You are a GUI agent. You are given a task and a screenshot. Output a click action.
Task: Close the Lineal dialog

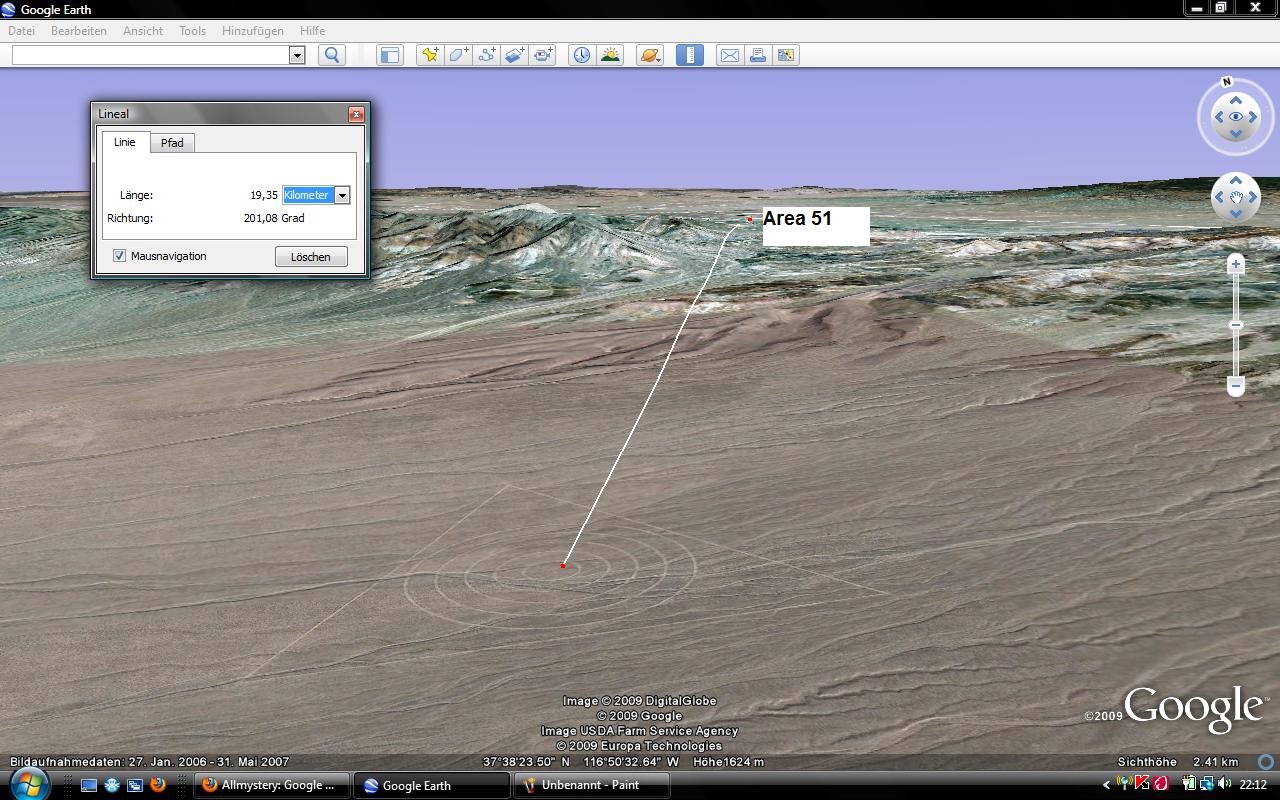(356, 114)
